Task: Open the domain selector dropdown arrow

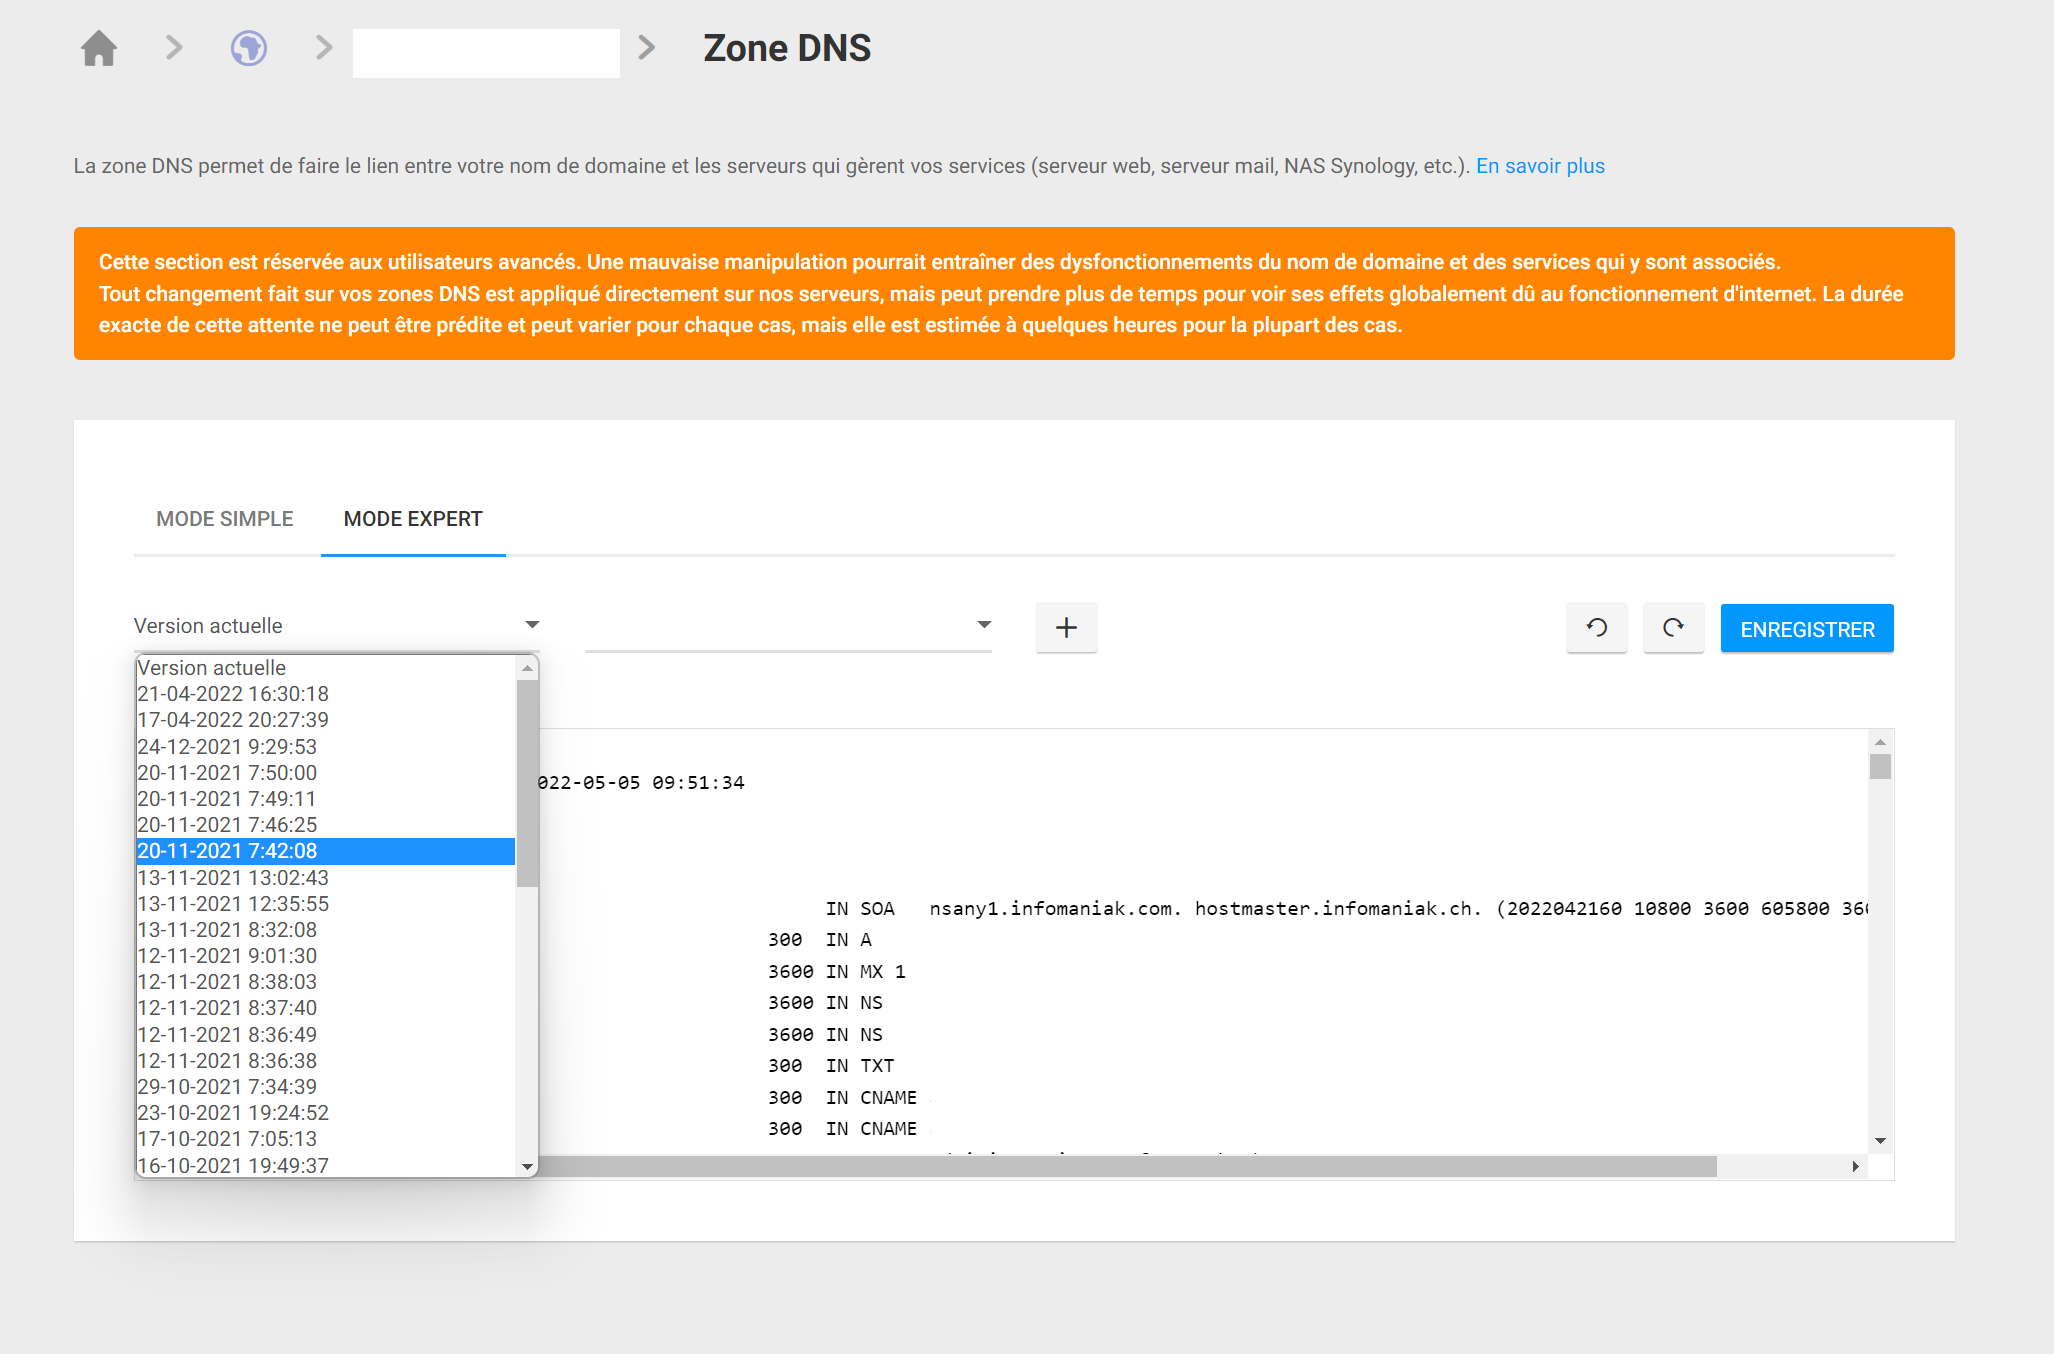Action: (x=984, y=624)
